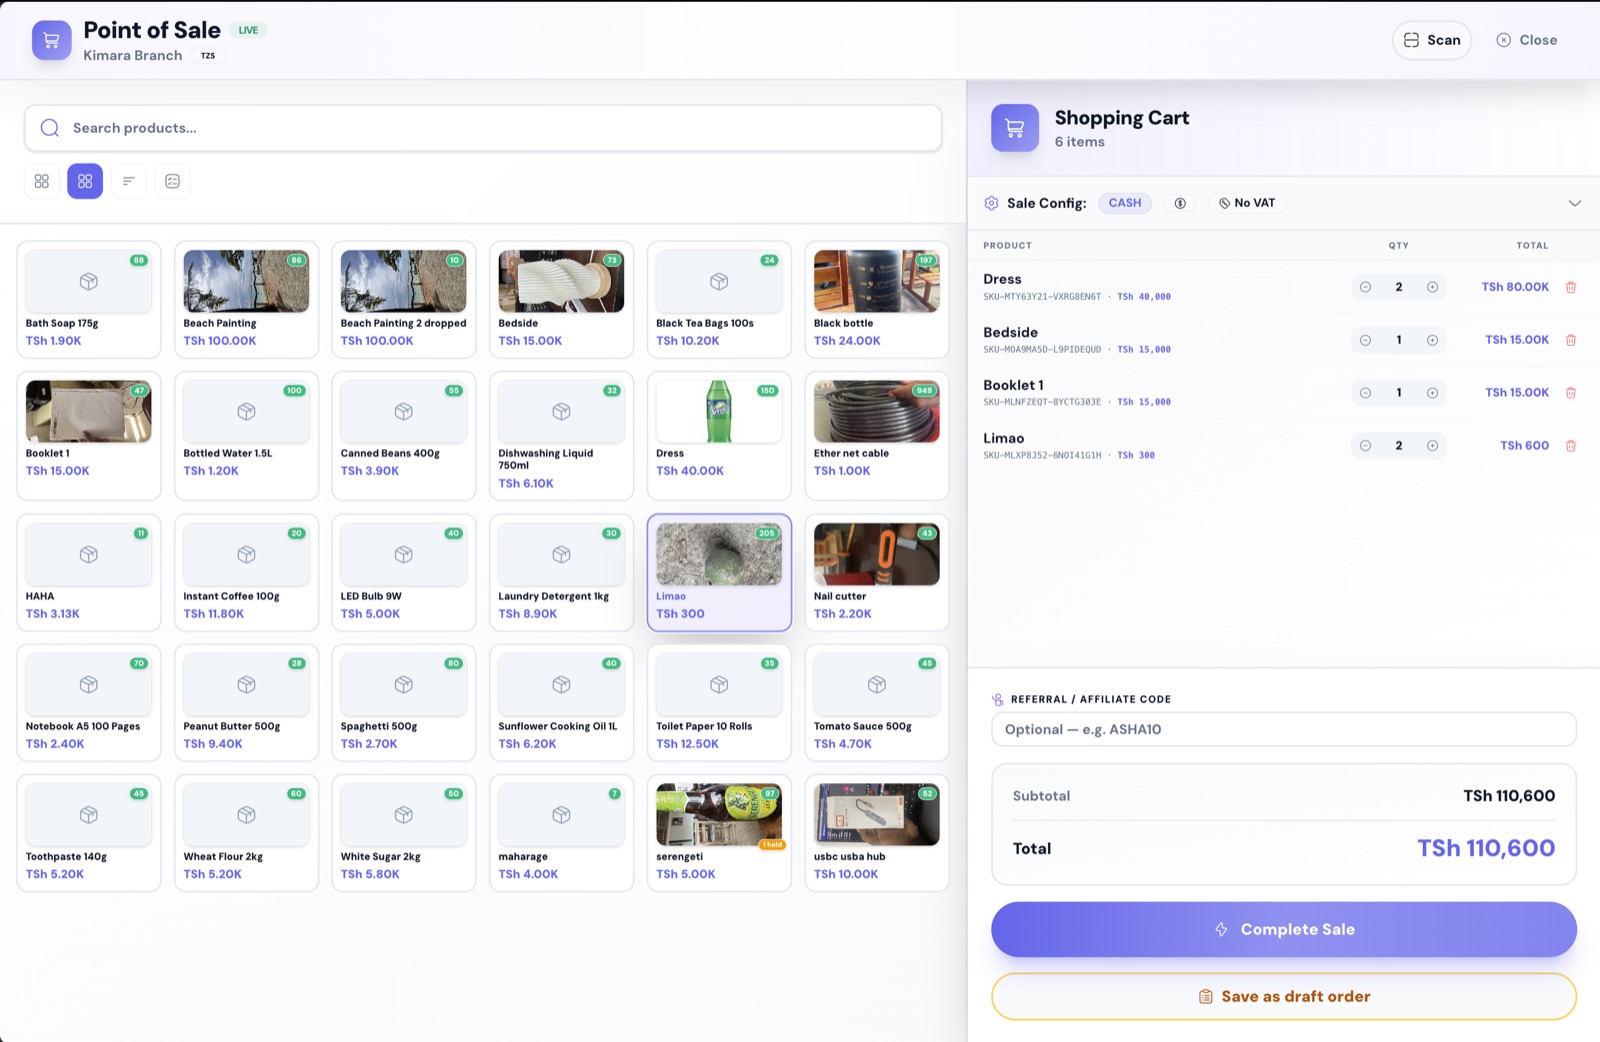This screenshot has height=1042, width=1600.
Task: Click the referral code input field
Action: pyautogui.click(x=1284, y=729)
